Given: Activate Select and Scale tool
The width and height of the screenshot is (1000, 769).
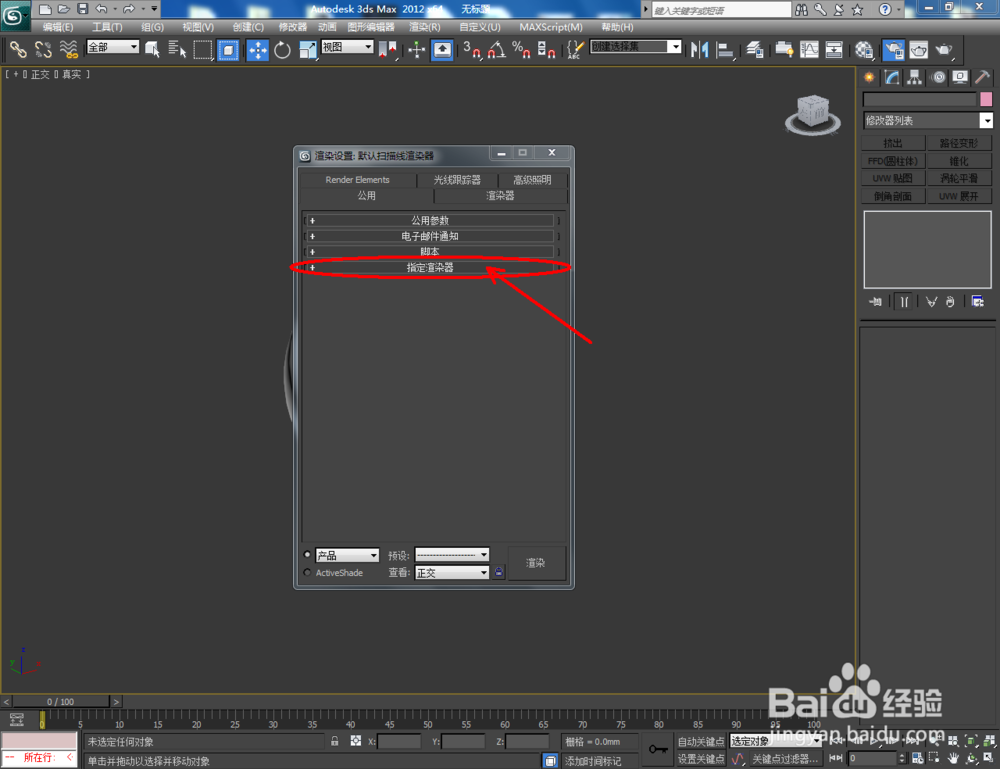Looking at the screenshot, I should click(x=307, y=49).
